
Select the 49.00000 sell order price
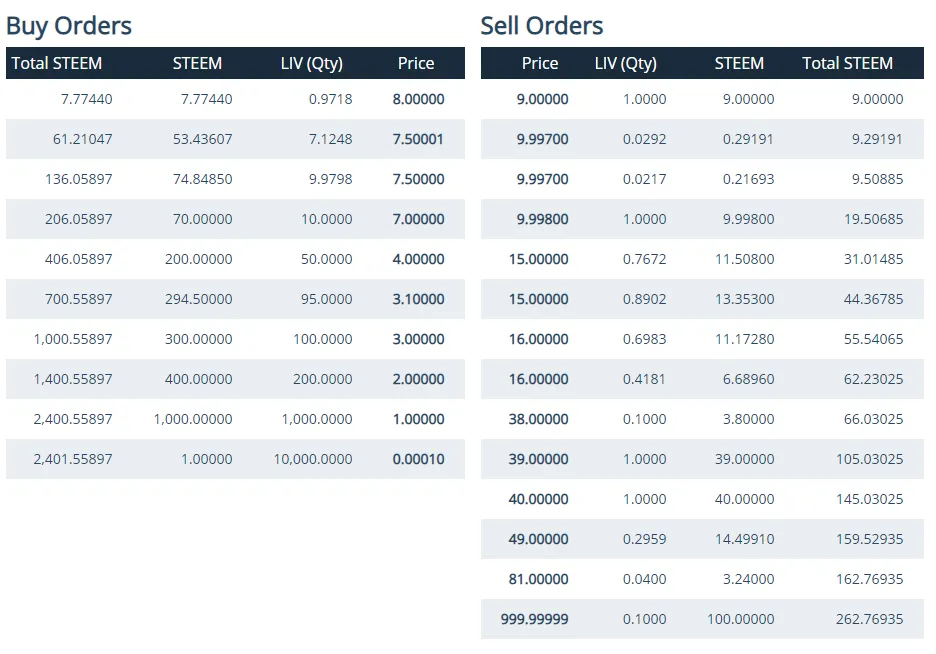click(538, 539)
